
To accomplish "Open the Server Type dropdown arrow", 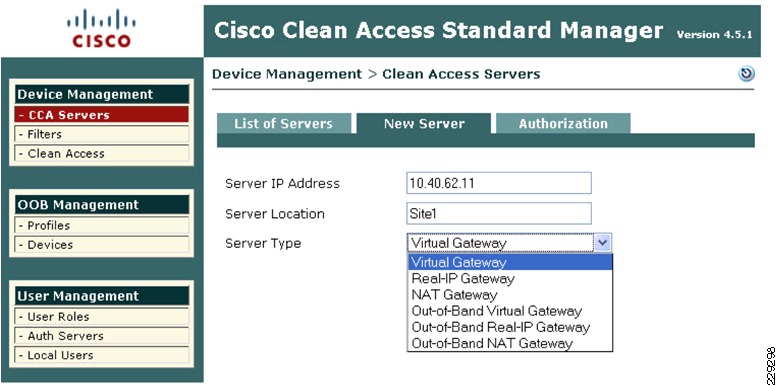I will pyautogui.click(x=603, y=243).
